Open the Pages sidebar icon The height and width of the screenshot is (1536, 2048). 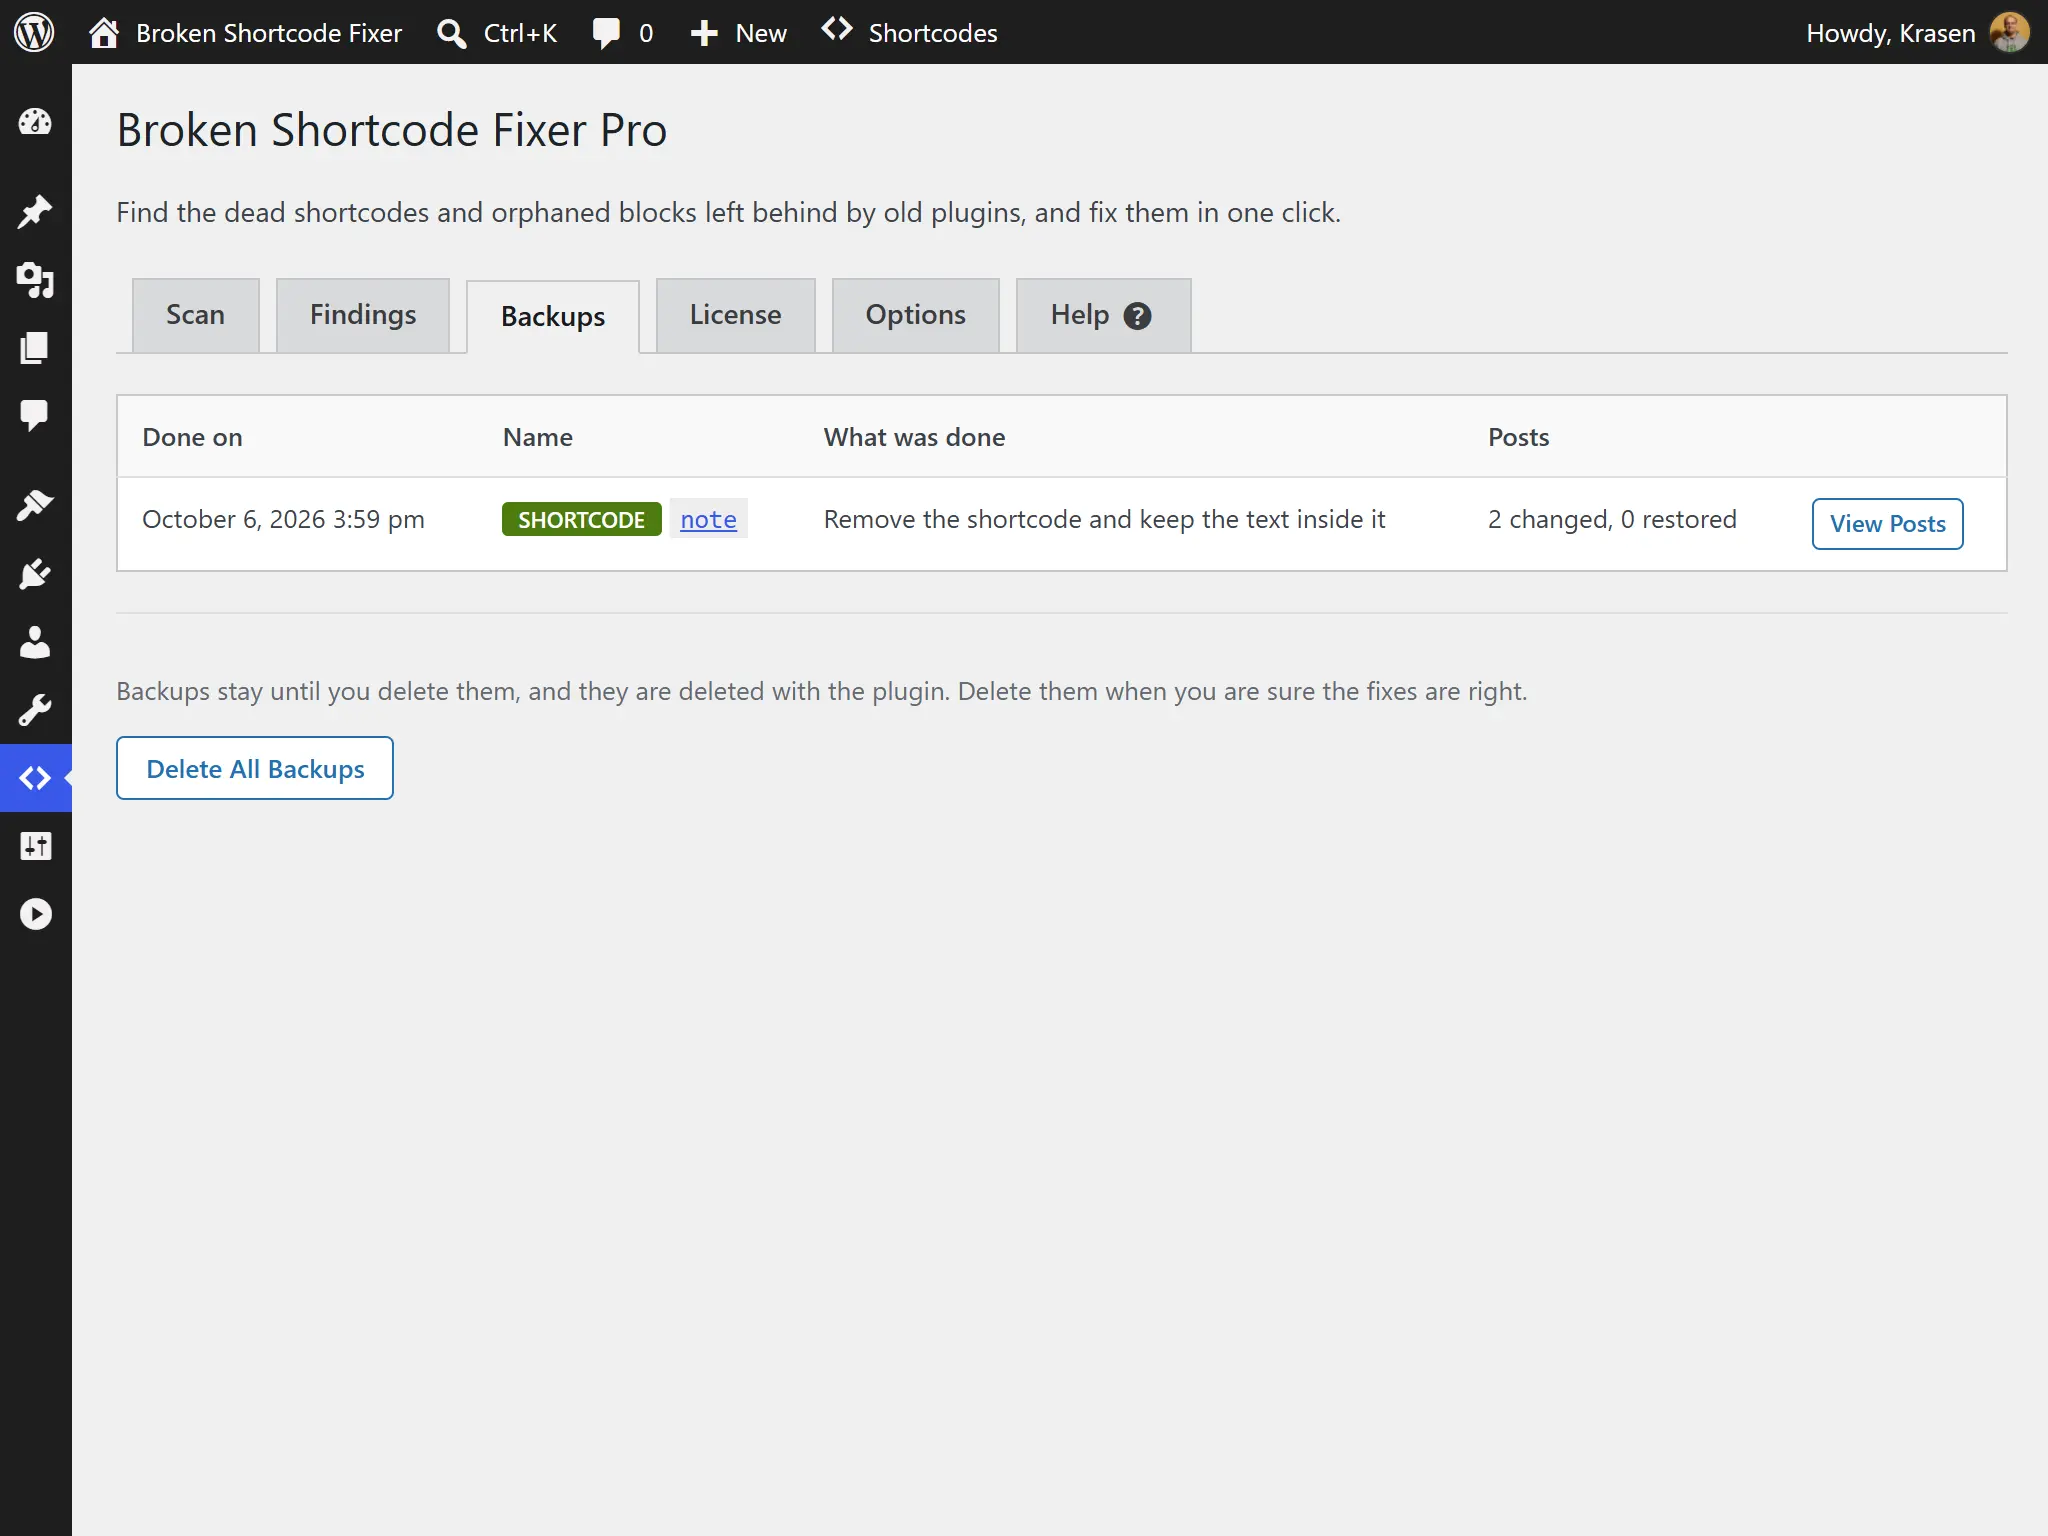(35, 348)
